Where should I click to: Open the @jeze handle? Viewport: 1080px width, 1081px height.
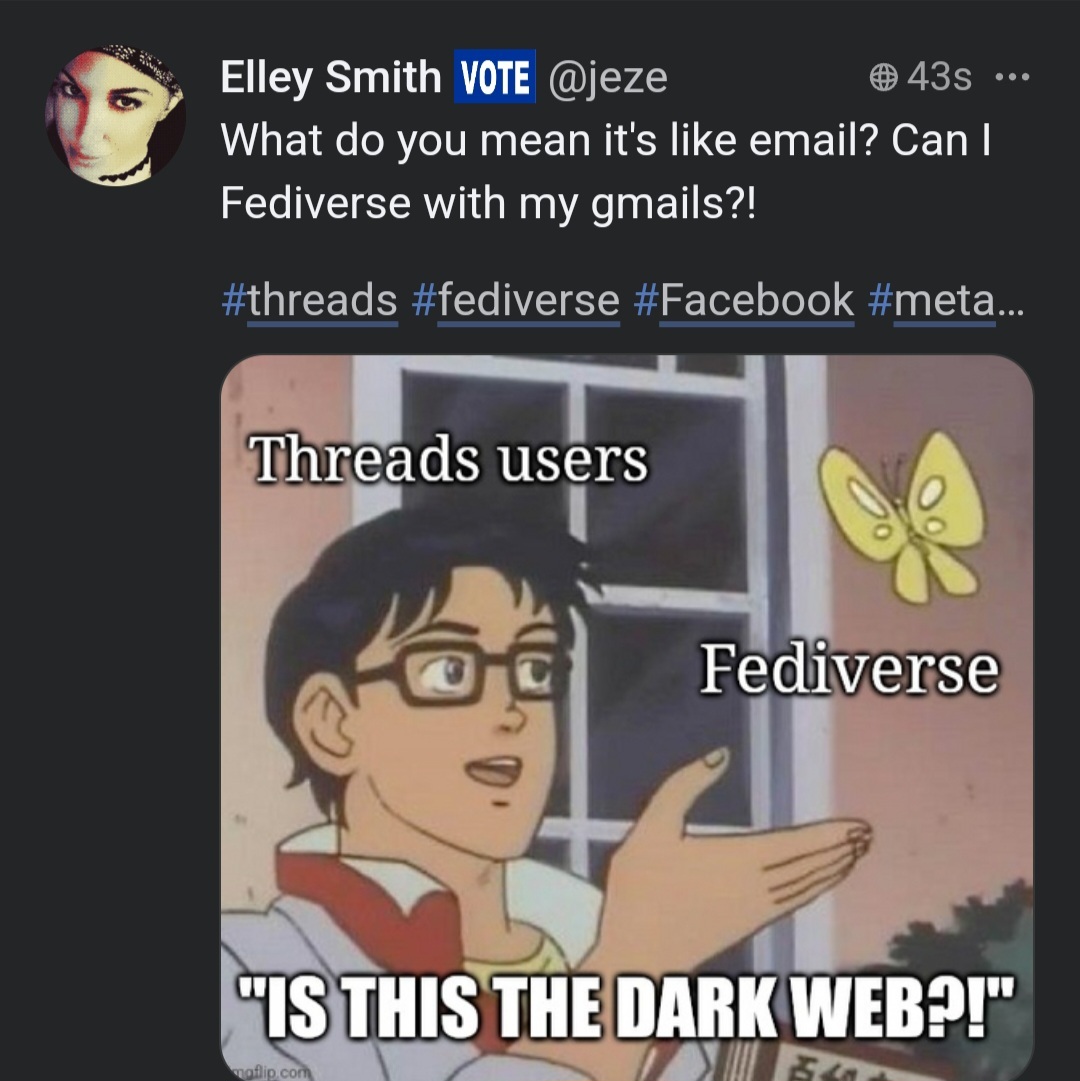click(608, 77)
